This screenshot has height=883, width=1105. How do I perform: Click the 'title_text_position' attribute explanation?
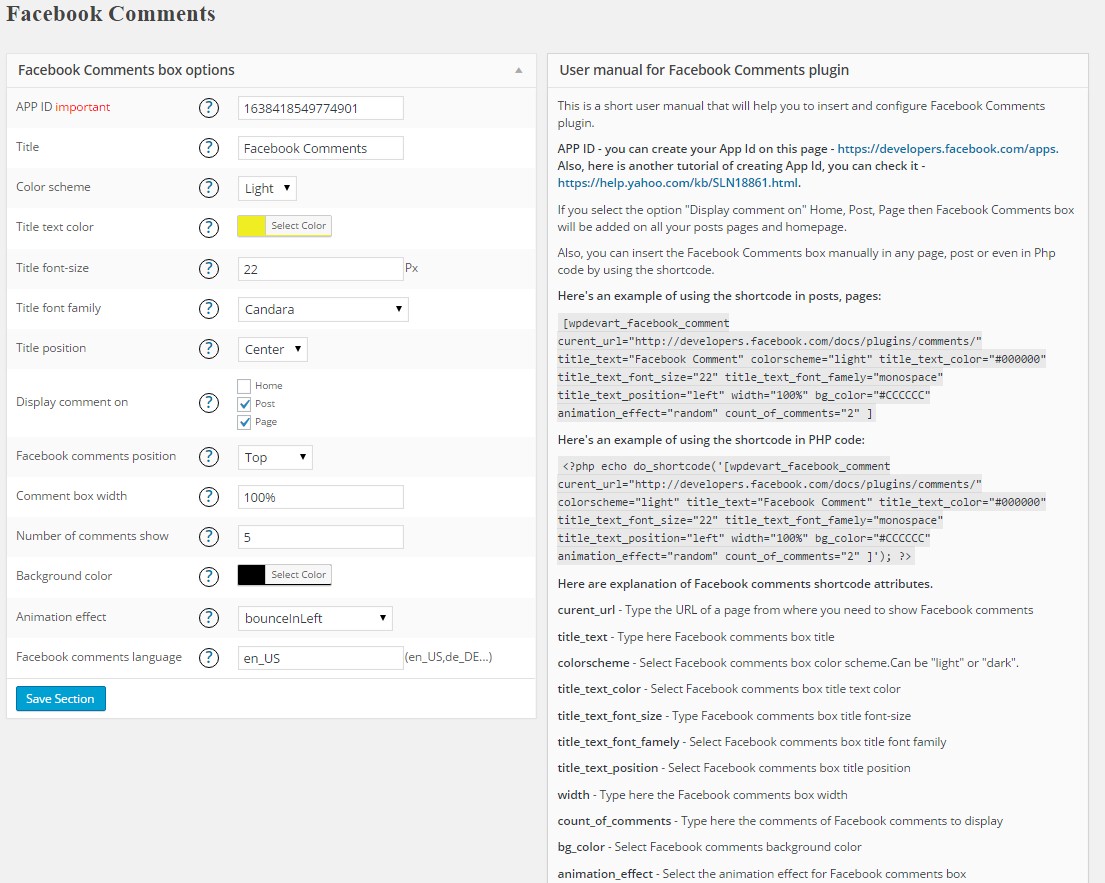[x=734, y=768]
